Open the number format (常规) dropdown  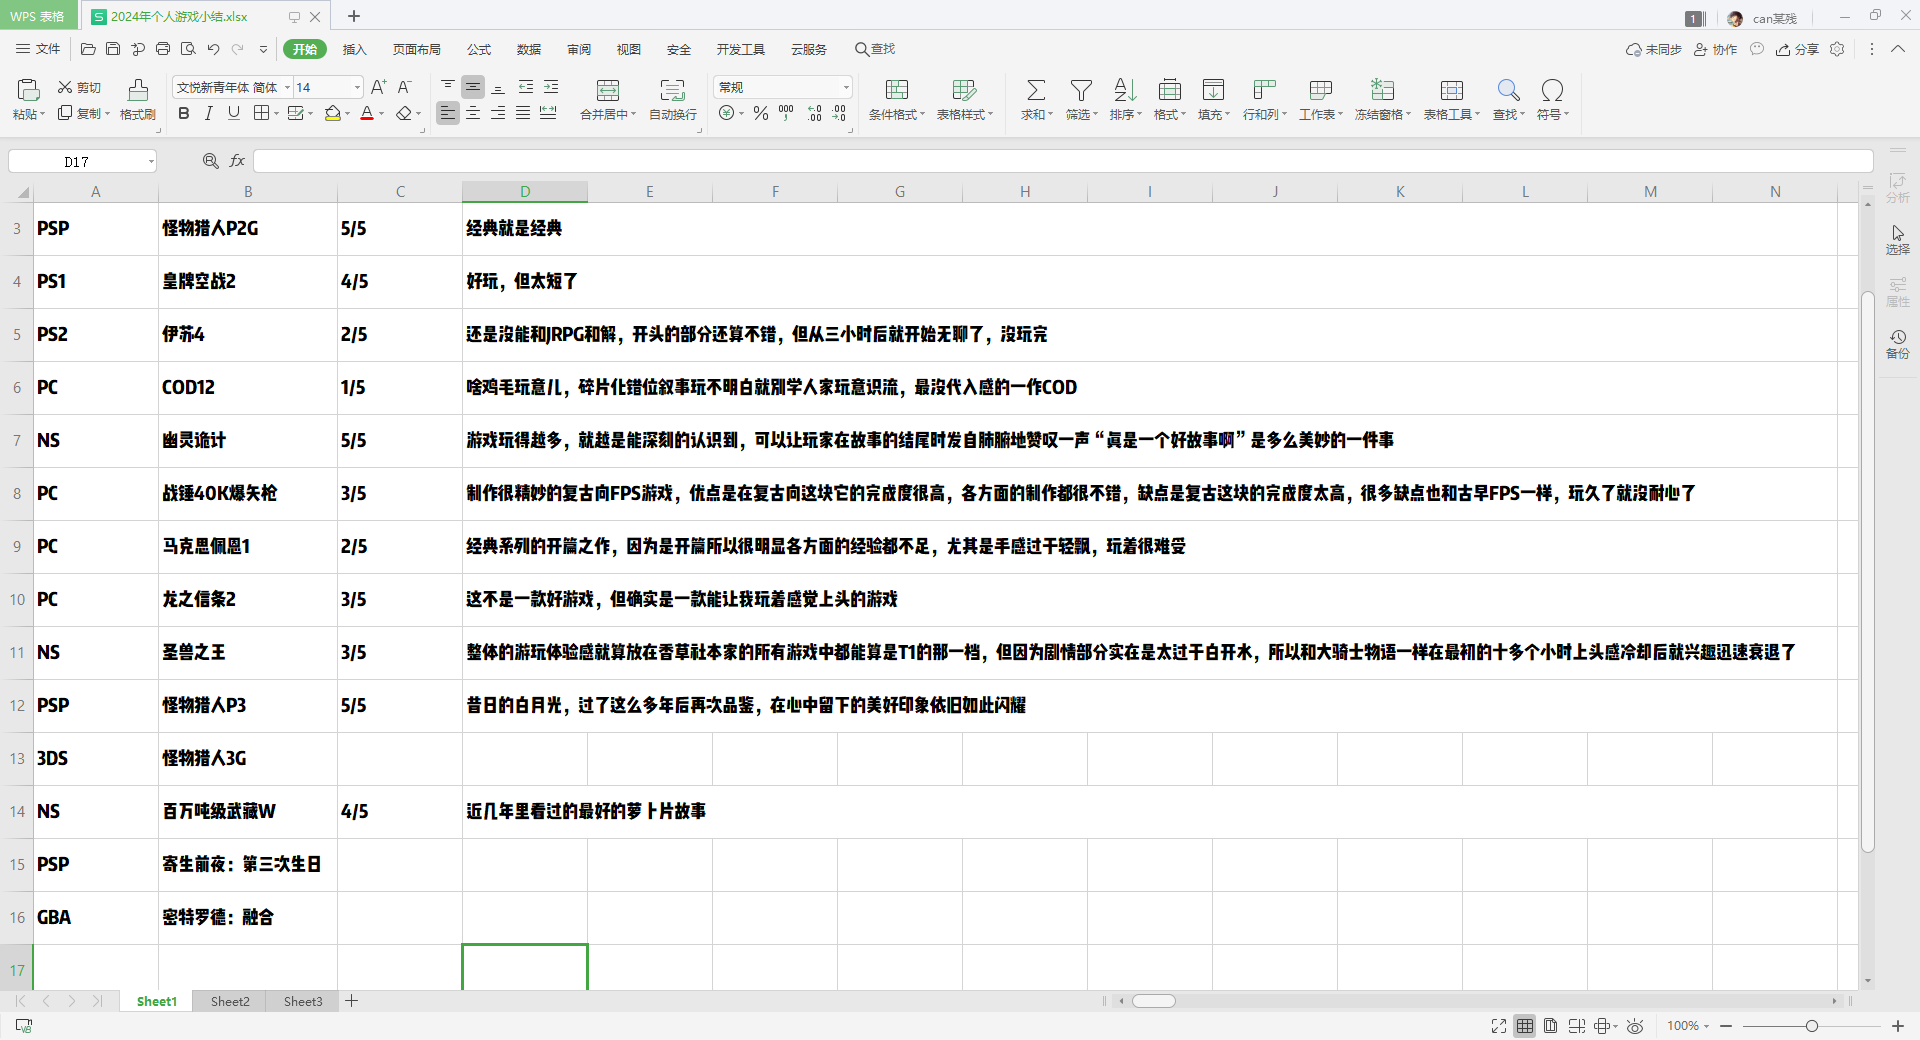point(846,88)
